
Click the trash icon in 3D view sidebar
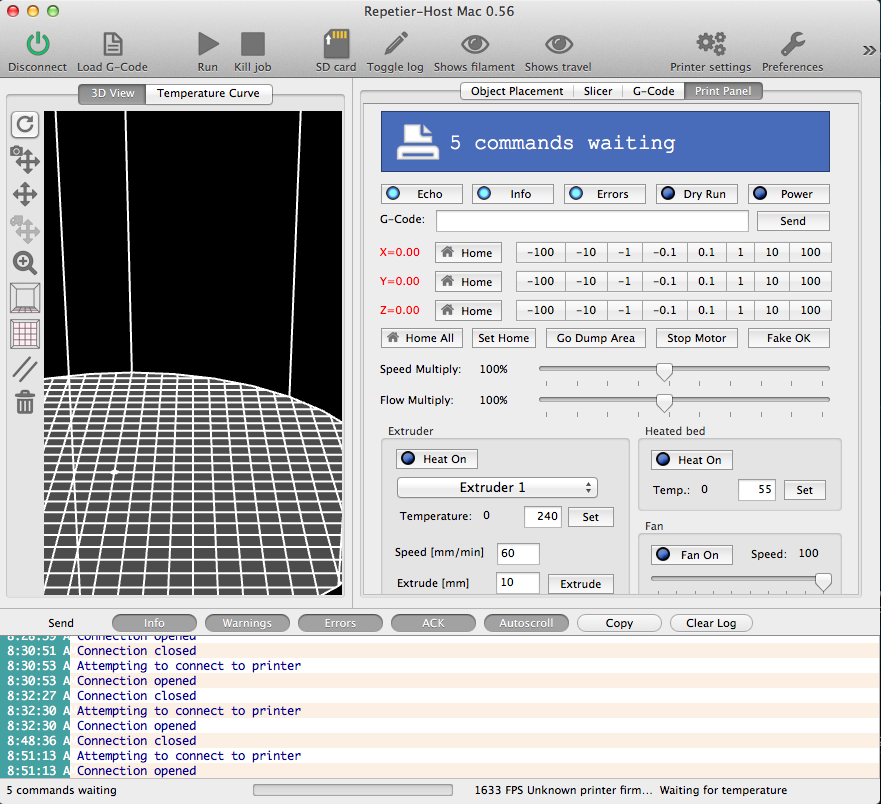[25, 403]
